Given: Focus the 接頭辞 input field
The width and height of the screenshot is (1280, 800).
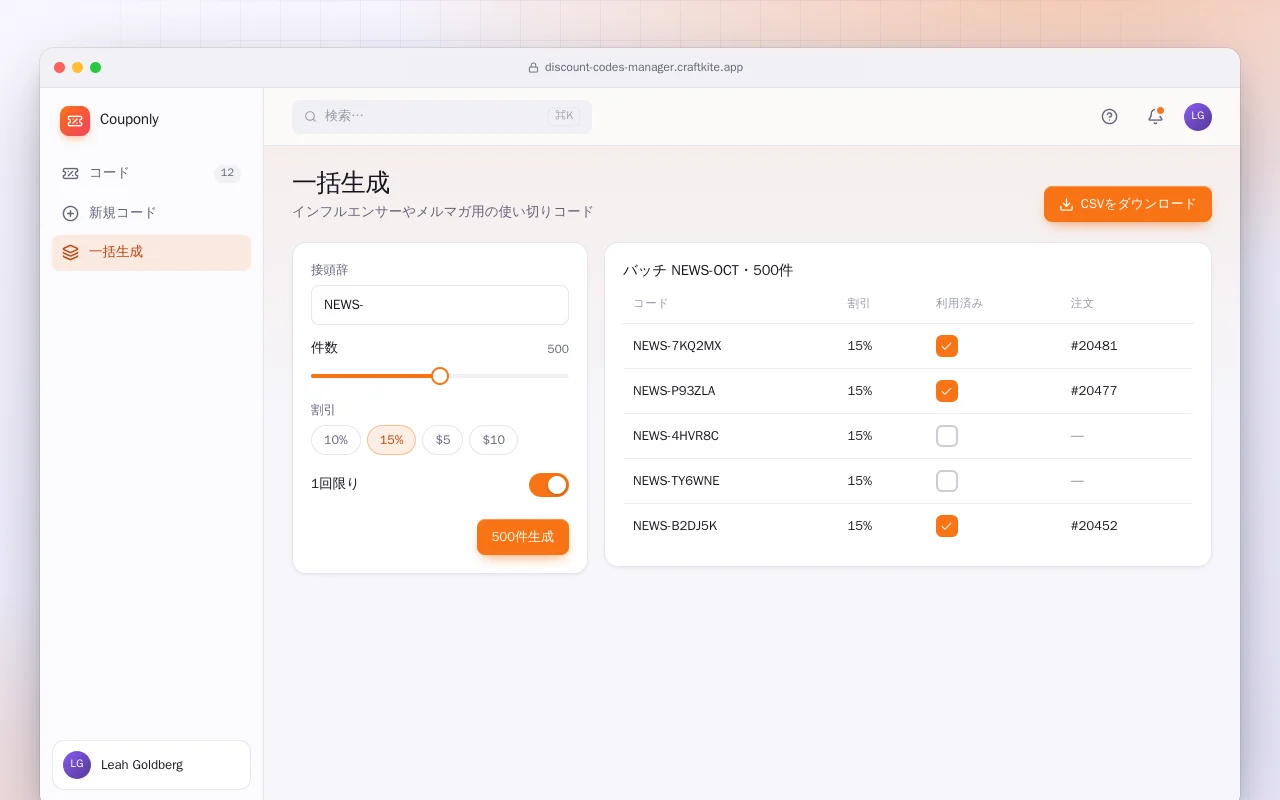Looking at the screenshot, I should [440, 305].
